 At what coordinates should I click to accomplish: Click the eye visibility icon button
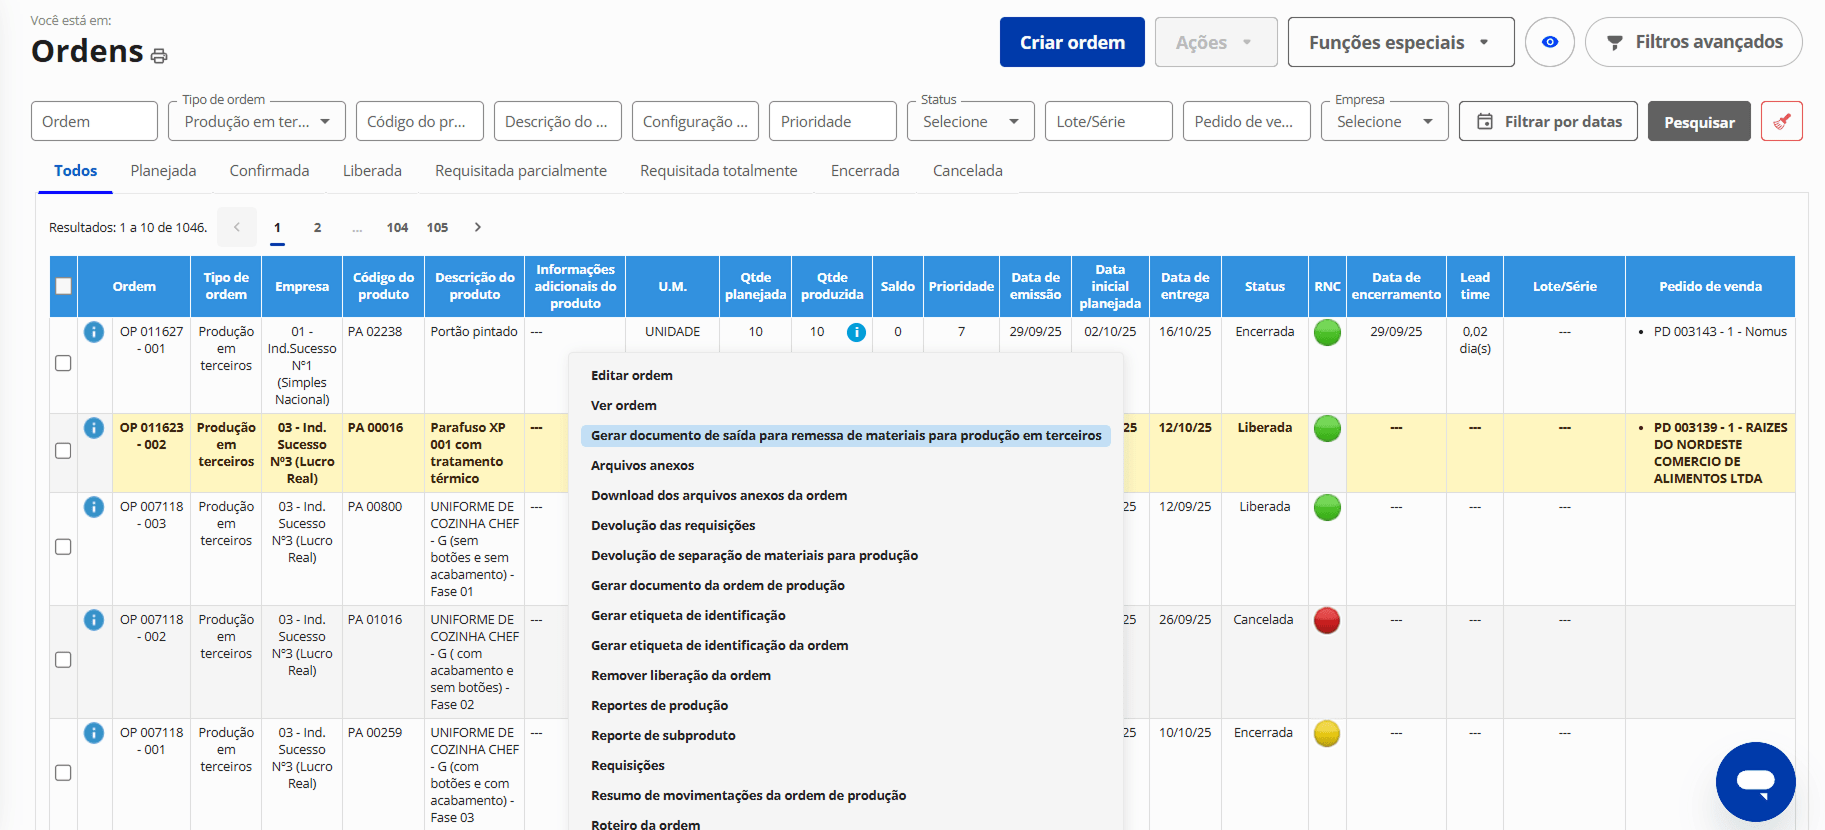(1549, 42)
